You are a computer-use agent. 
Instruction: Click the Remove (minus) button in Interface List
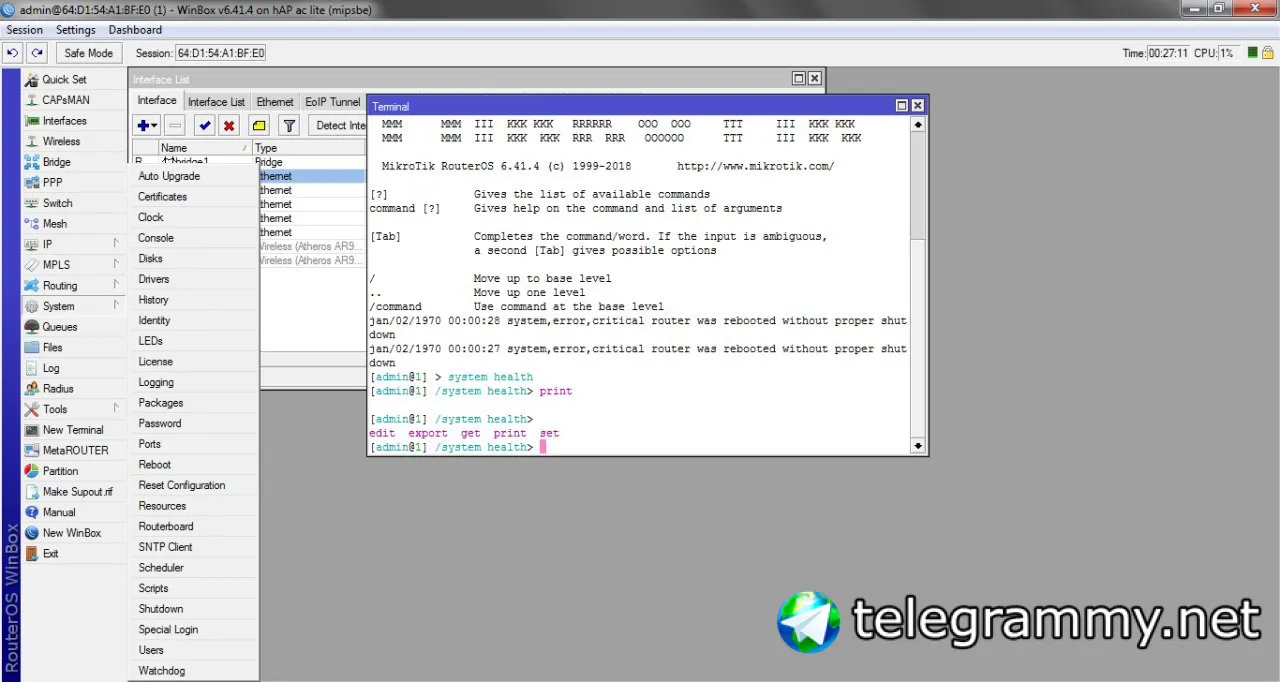point(175,125)
